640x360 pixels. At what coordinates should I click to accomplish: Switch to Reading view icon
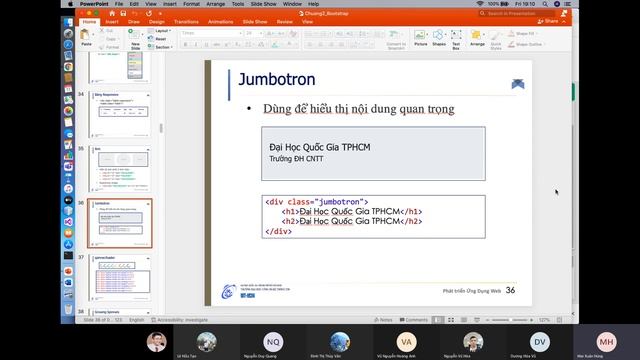(464, 320)
